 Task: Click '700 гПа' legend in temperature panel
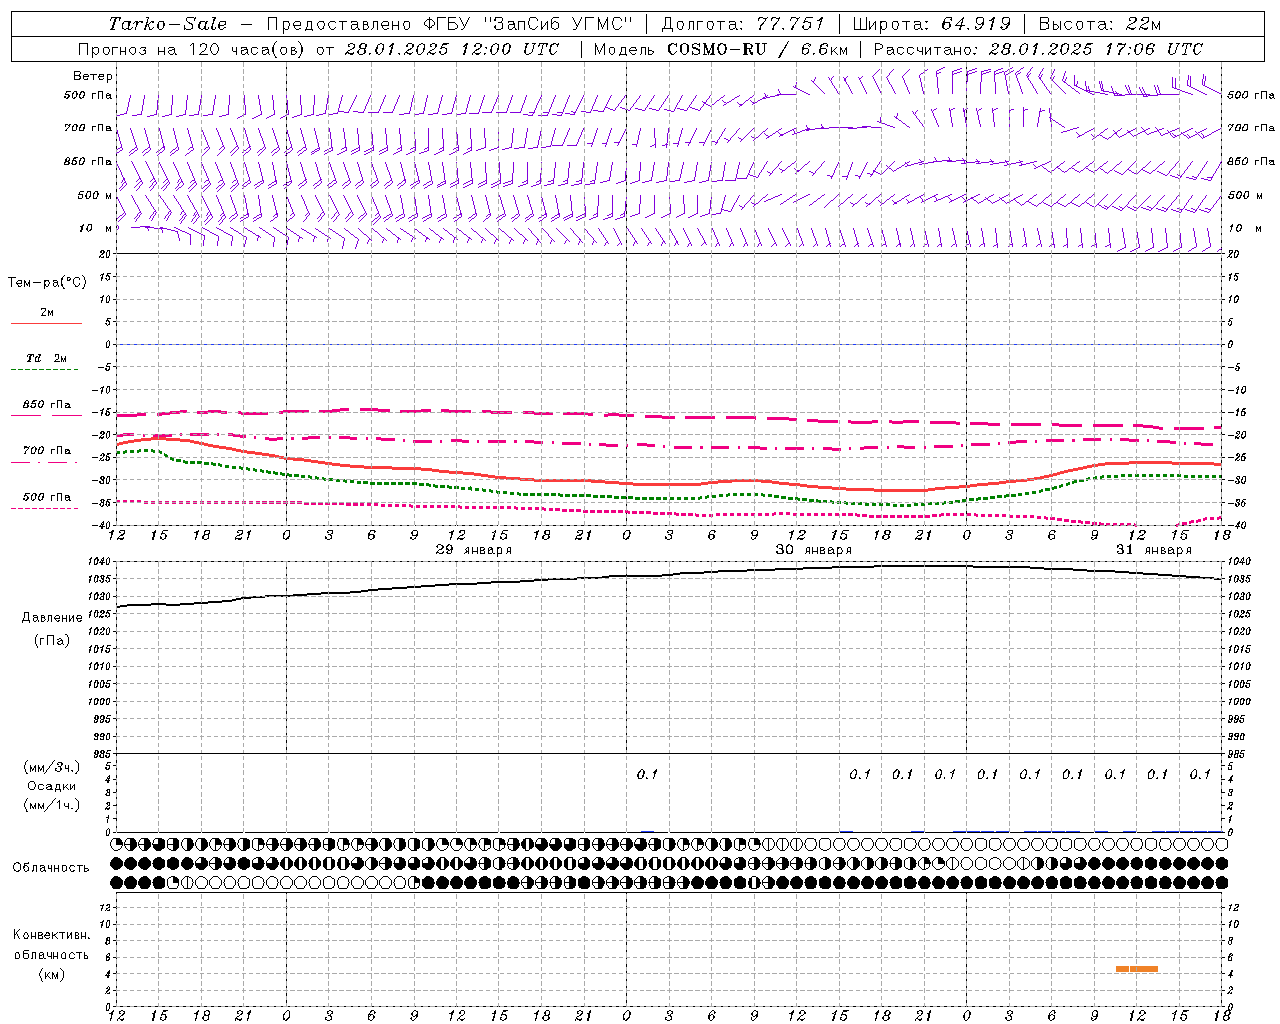(47, 451)
